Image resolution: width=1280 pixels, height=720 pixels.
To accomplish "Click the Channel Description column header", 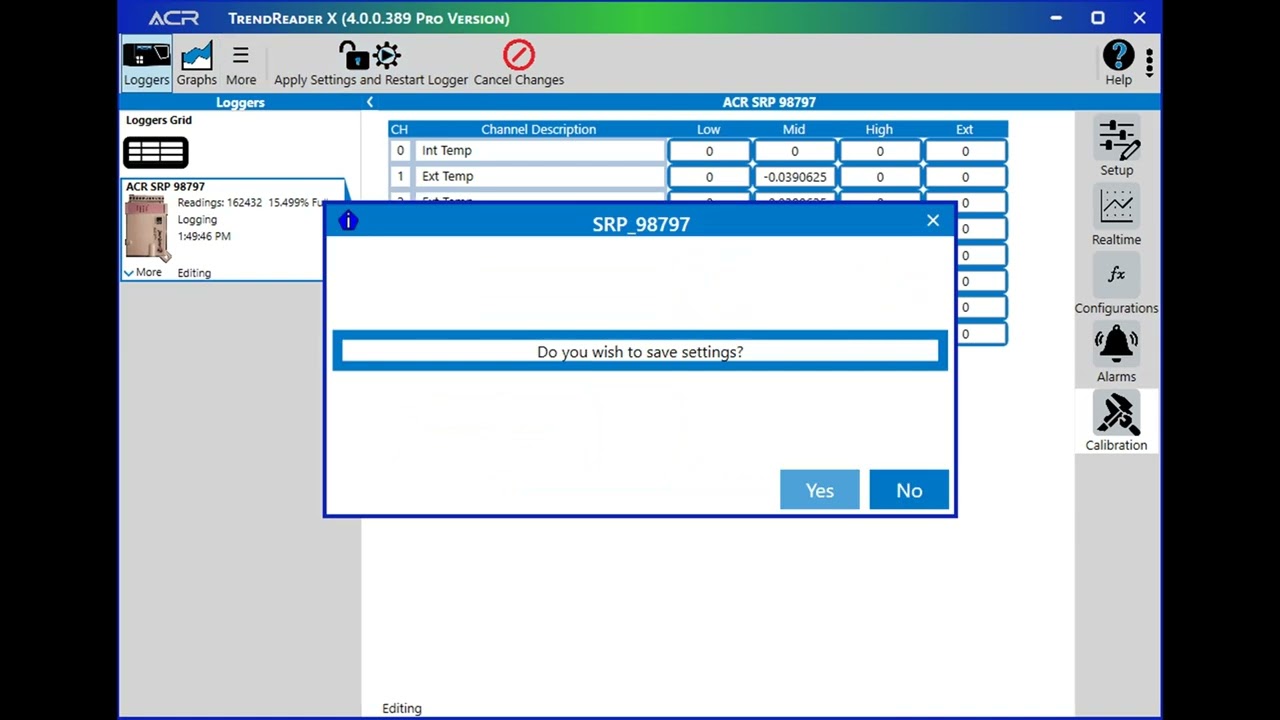I will 538,129.
